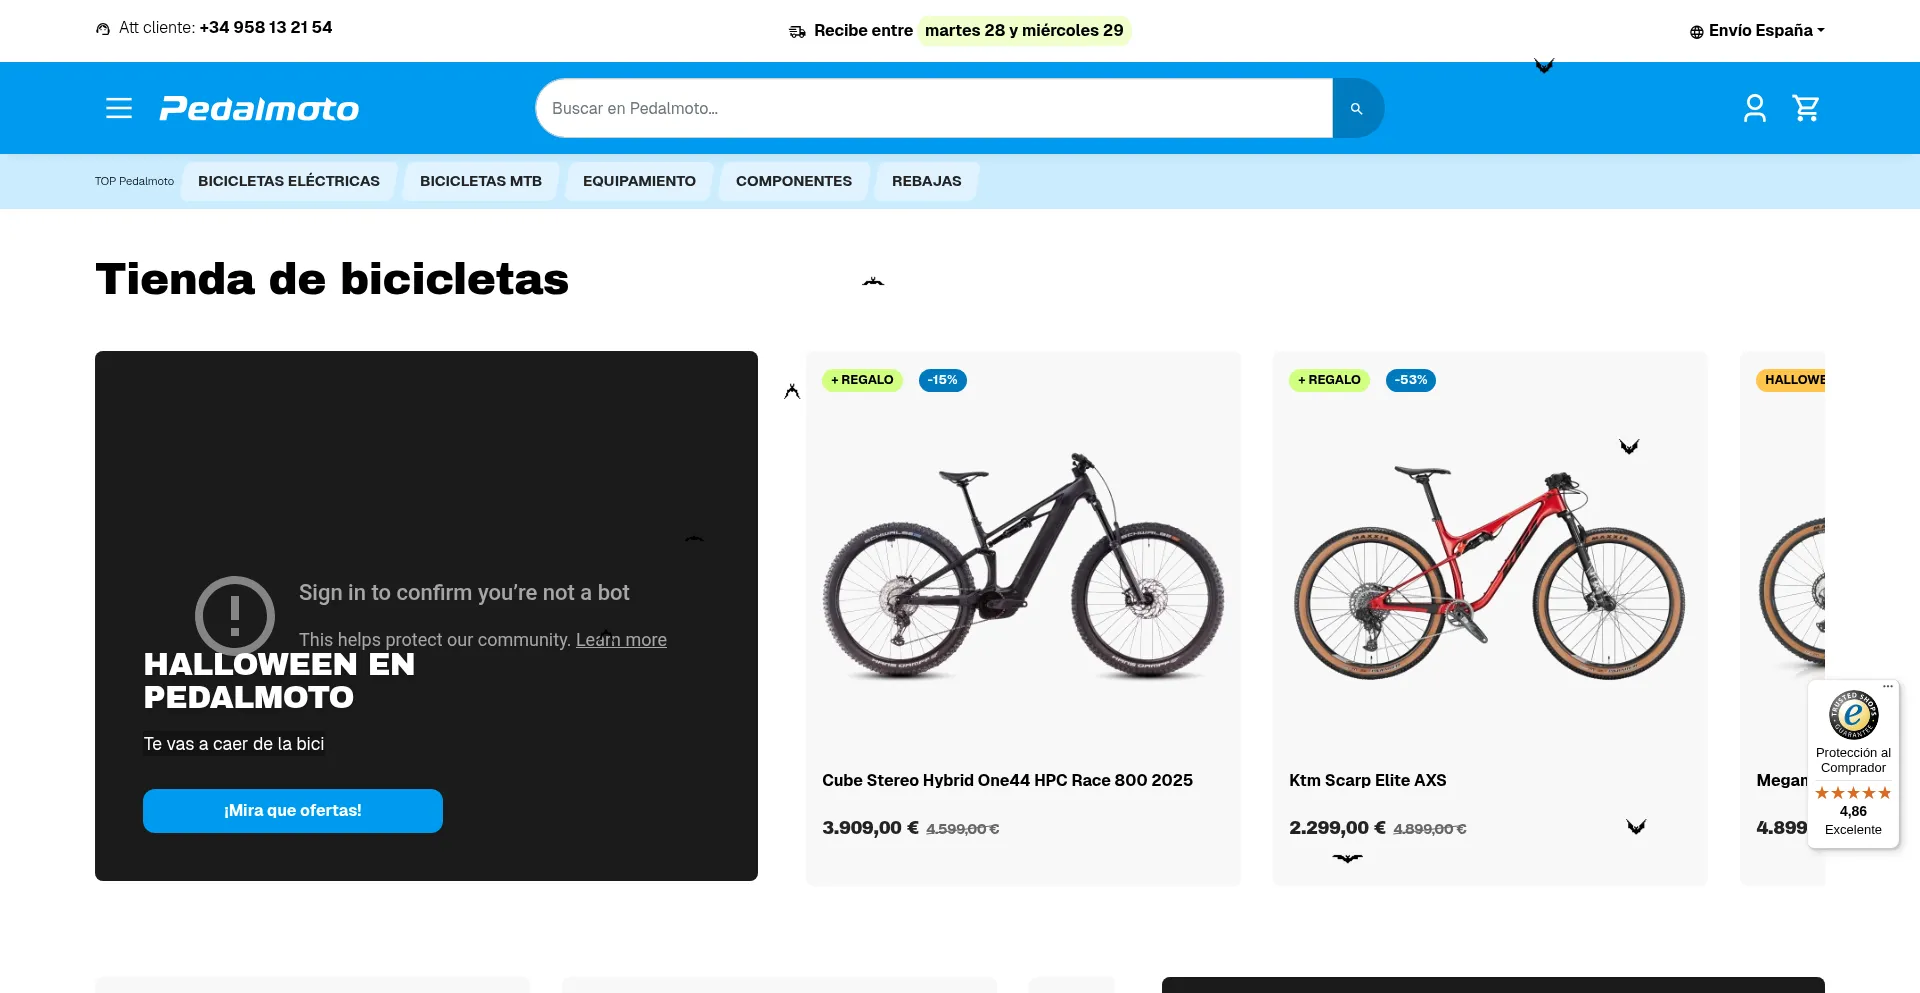
Task: Open the Trusted Shops widget menu dots
Action: pos(1888,686)
